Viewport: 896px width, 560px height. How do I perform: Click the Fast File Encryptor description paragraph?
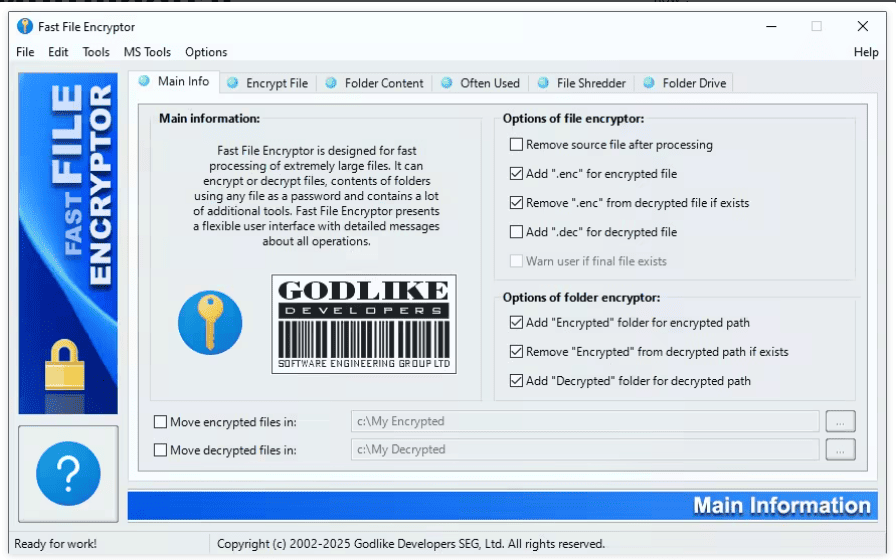pyautogui.click(x=316, y=196)
